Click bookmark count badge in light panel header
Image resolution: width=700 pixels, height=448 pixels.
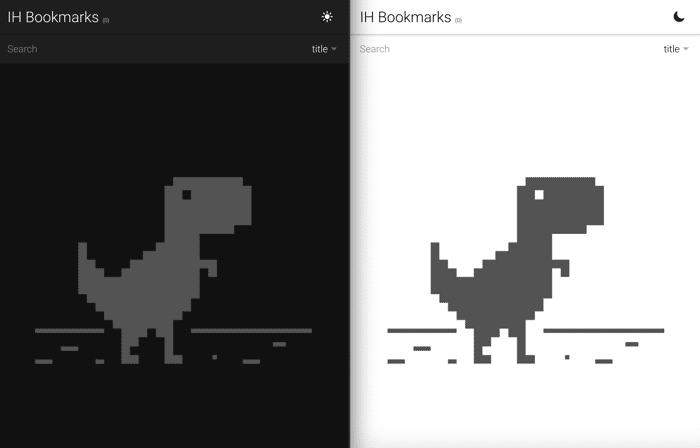458,20
